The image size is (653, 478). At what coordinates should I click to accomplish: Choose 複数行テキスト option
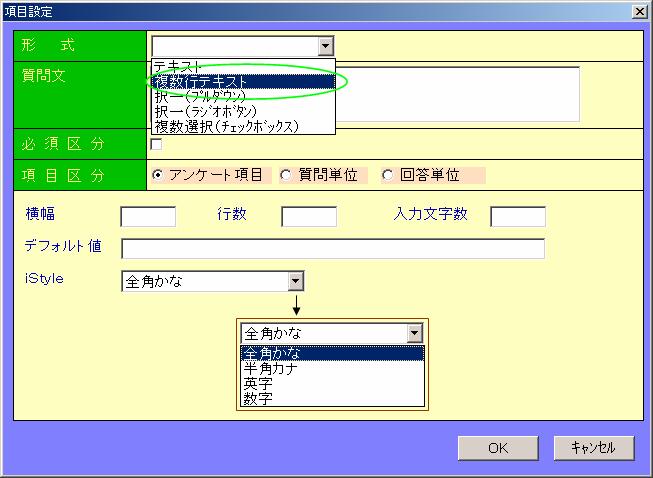point(243,82)
